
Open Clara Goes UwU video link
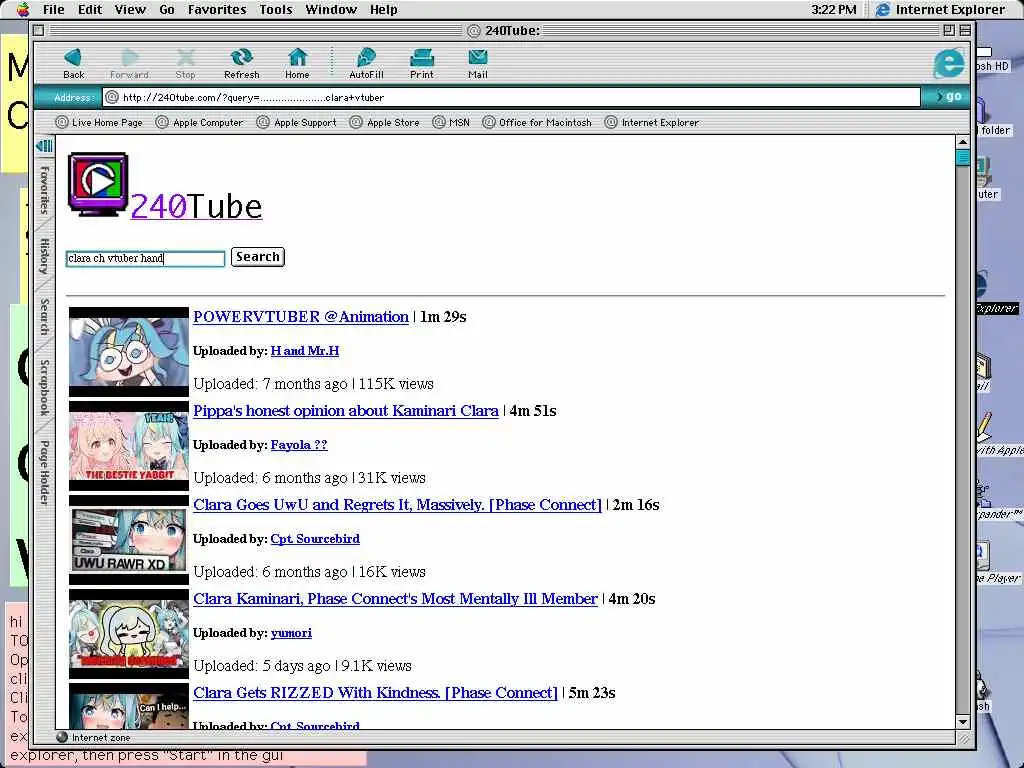398,505
